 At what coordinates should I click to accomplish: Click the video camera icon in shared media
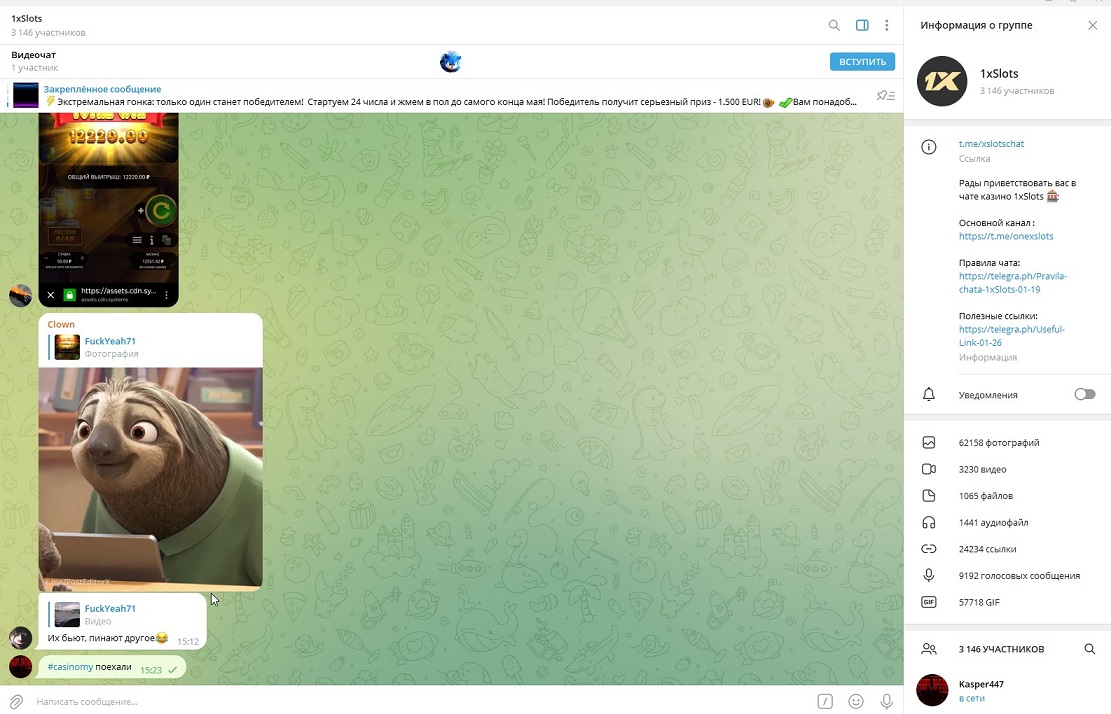pyautogui.click(x=928, y=469)
